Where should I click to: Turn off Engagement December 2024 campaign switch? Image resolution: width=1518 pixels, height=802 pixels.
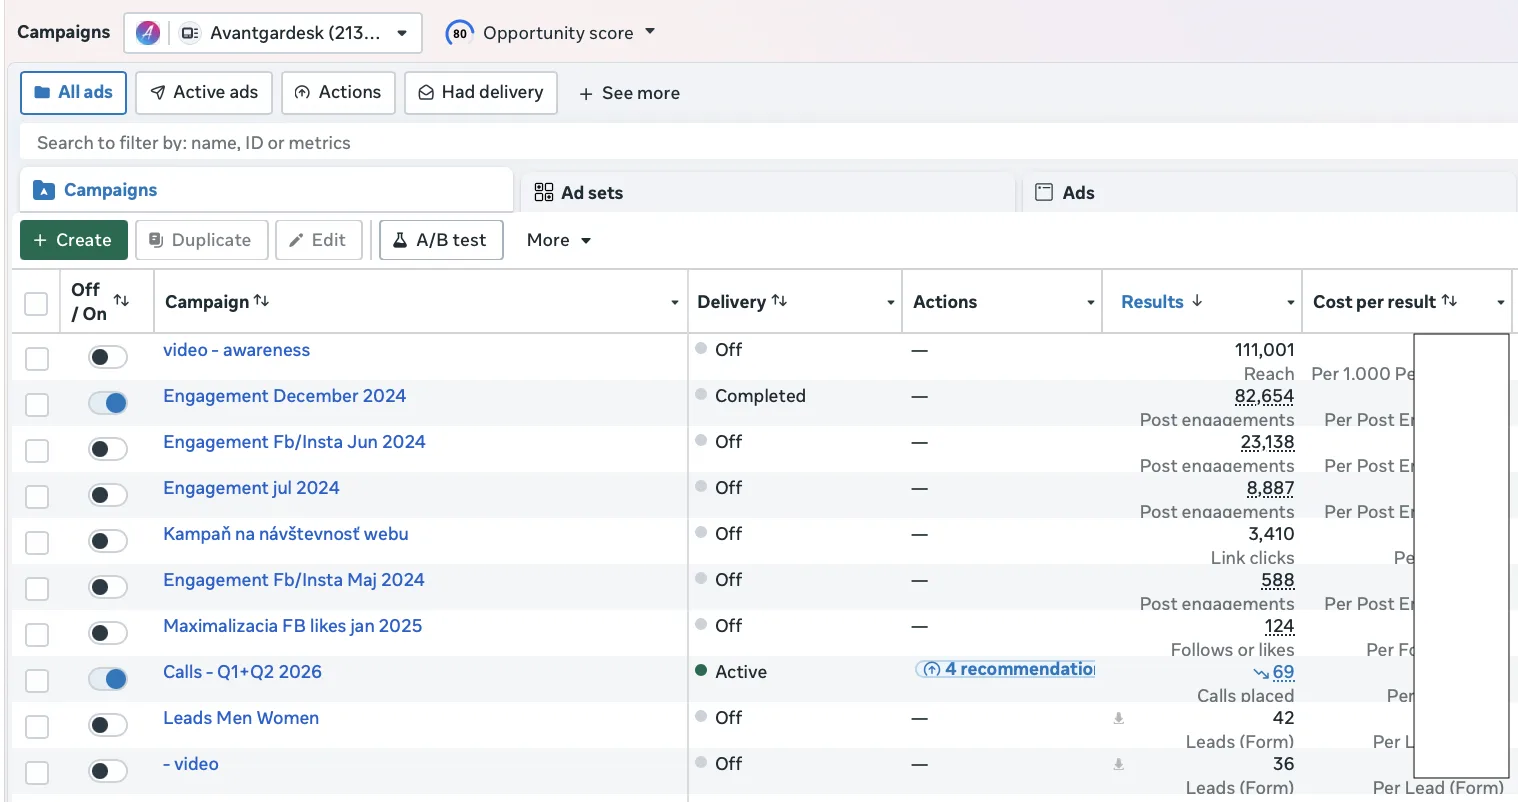108,403
